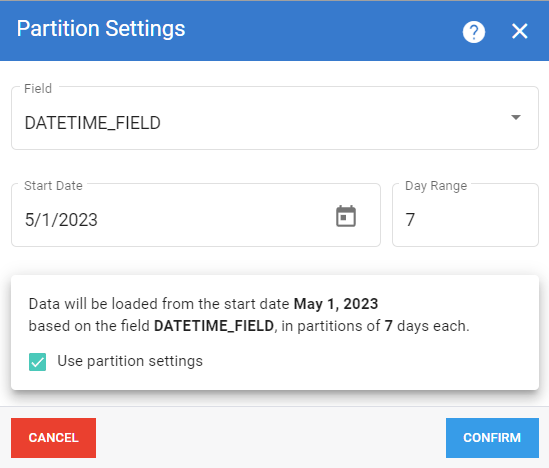Open the calendar picker for Start Date
This screenshot has height=468, width=549.
pos(346,216)
